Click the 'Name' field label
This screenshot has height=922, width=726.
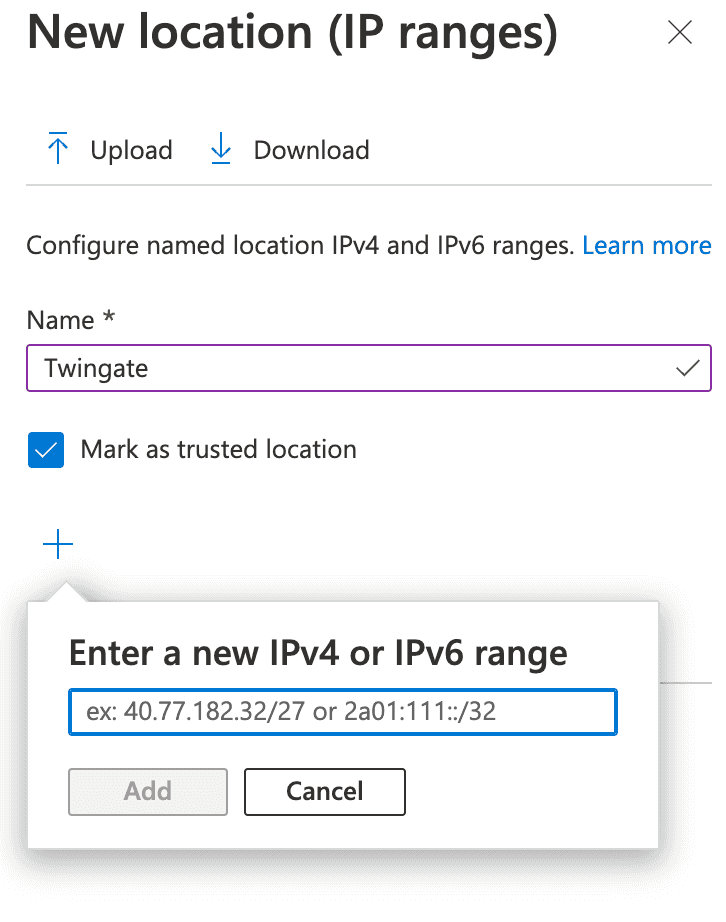[x=58, y=320]
